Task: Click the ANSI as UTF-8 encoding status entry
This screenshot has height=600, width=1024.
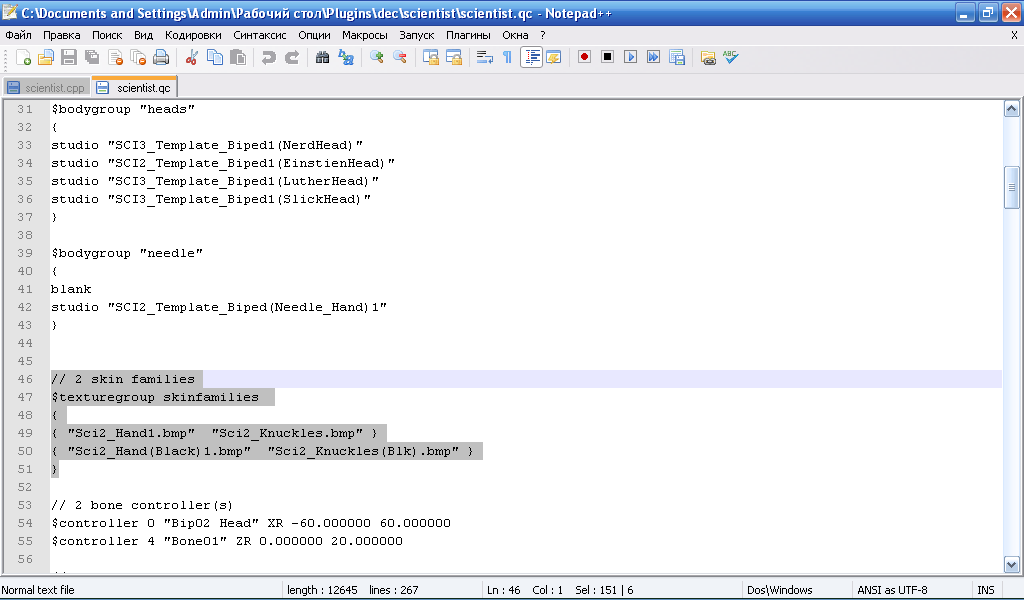Action: pos(892,590)
